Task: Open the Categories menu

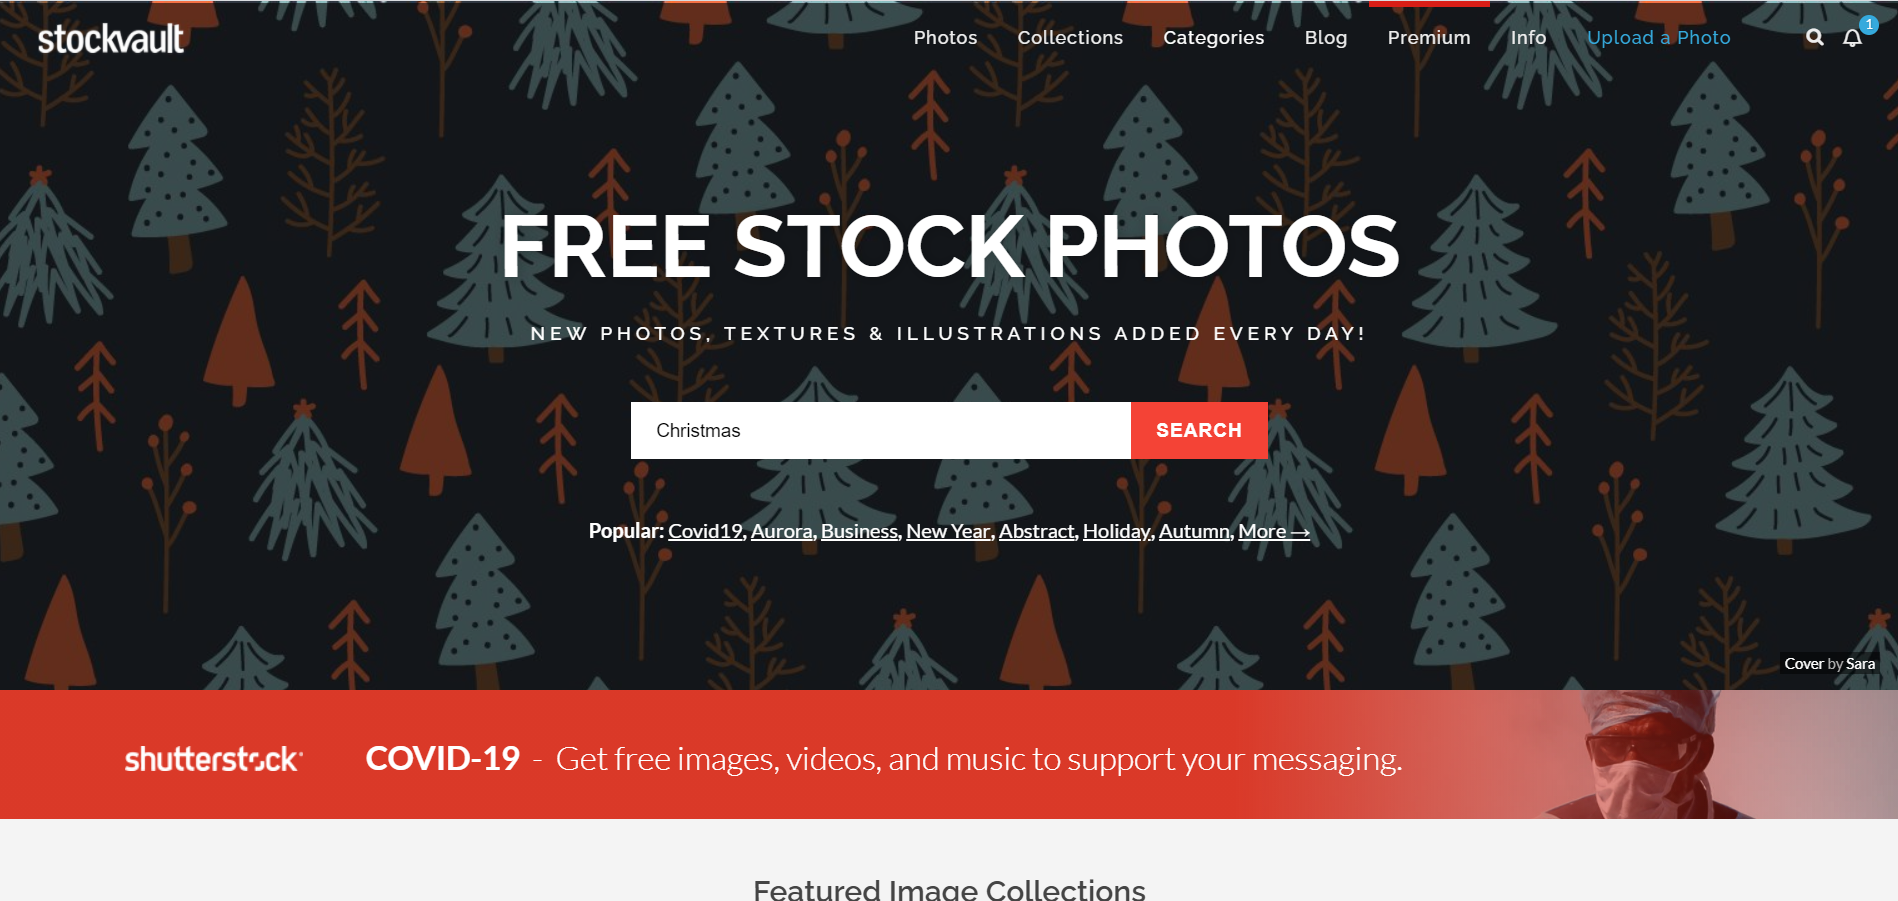Action: click(x=1213, y=38)
